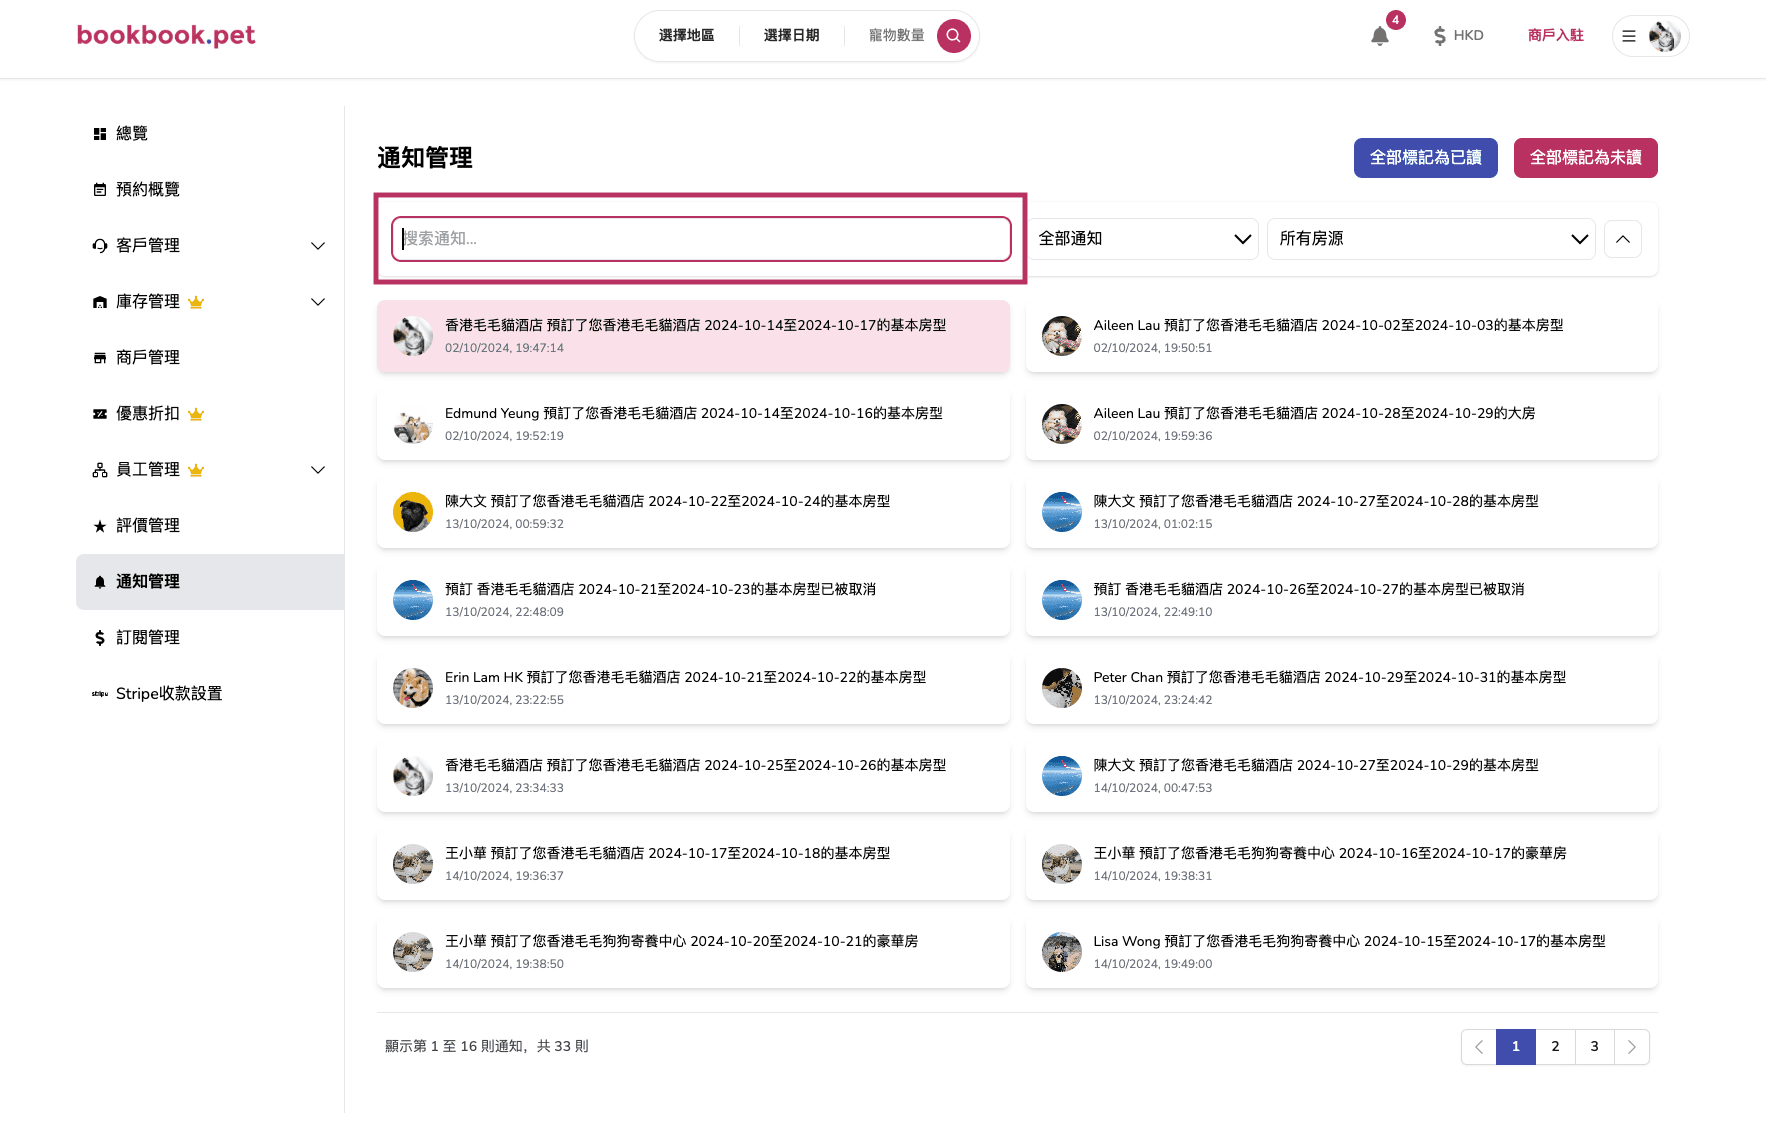The image size is (1766, 1130).
Task: Click the Stripe logo icon in sidebar
Action: (100, 694)
